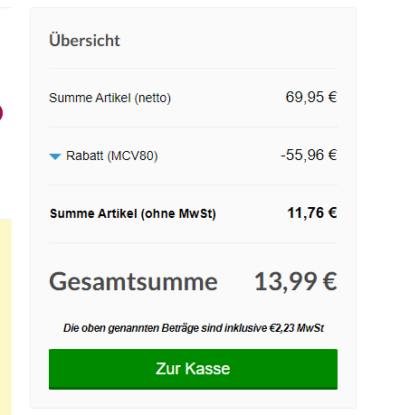Click the pale yellow panel on left
The height and width of the screenshot is (415, 400).
(x=6, y=317)
